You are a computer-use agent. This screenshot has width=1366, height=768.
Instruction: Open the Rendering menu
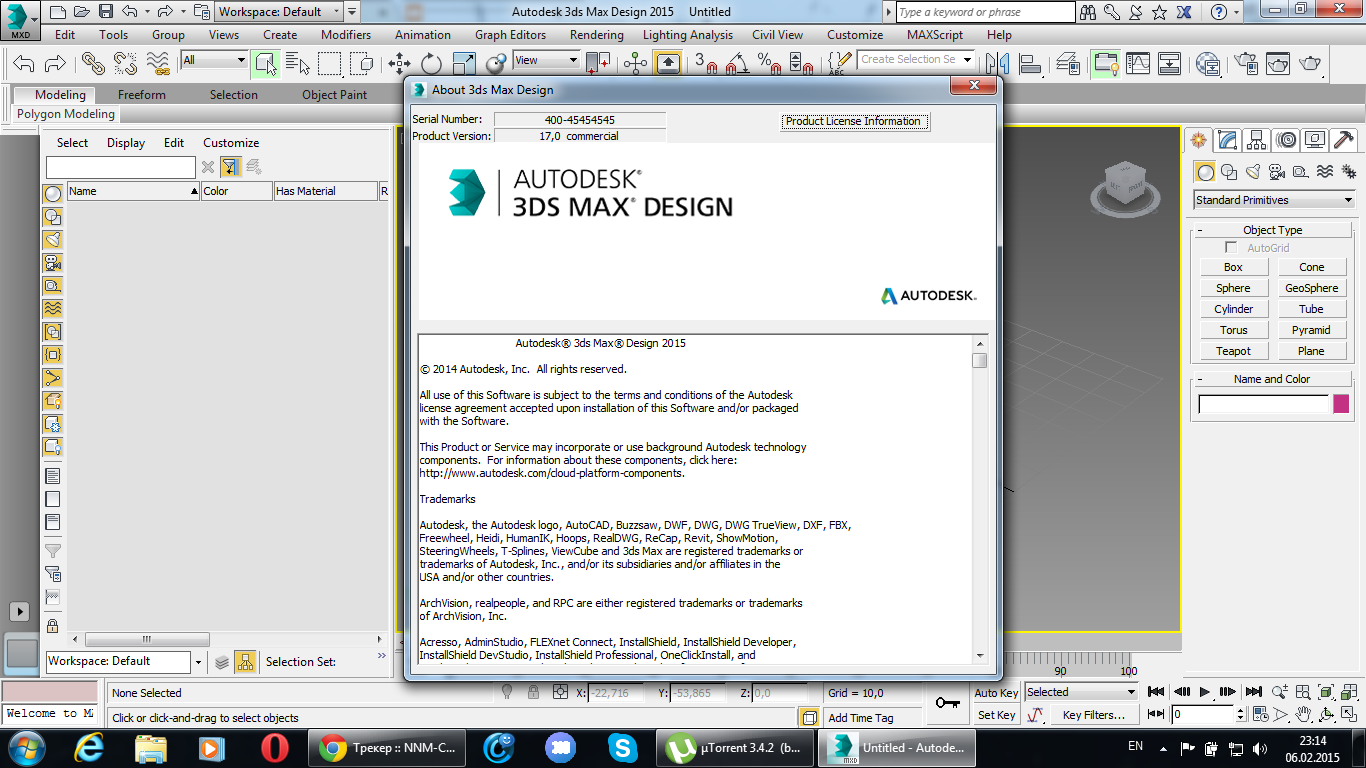(x=597, y=34)
